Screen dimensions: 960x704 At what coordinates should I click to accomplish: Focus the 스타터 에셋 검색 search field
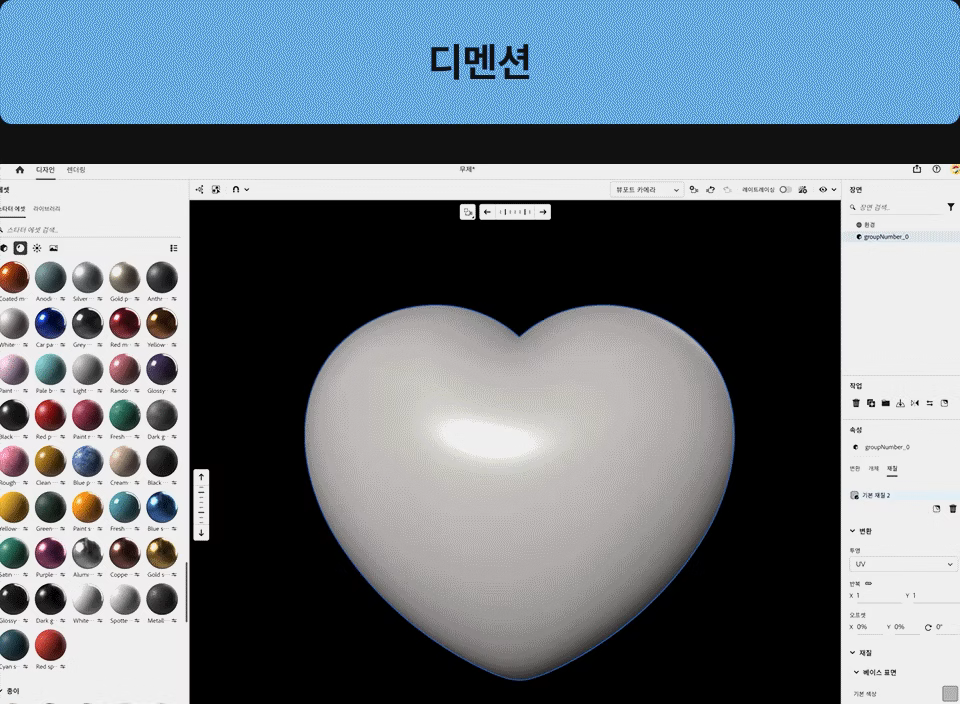click(92, 230)
